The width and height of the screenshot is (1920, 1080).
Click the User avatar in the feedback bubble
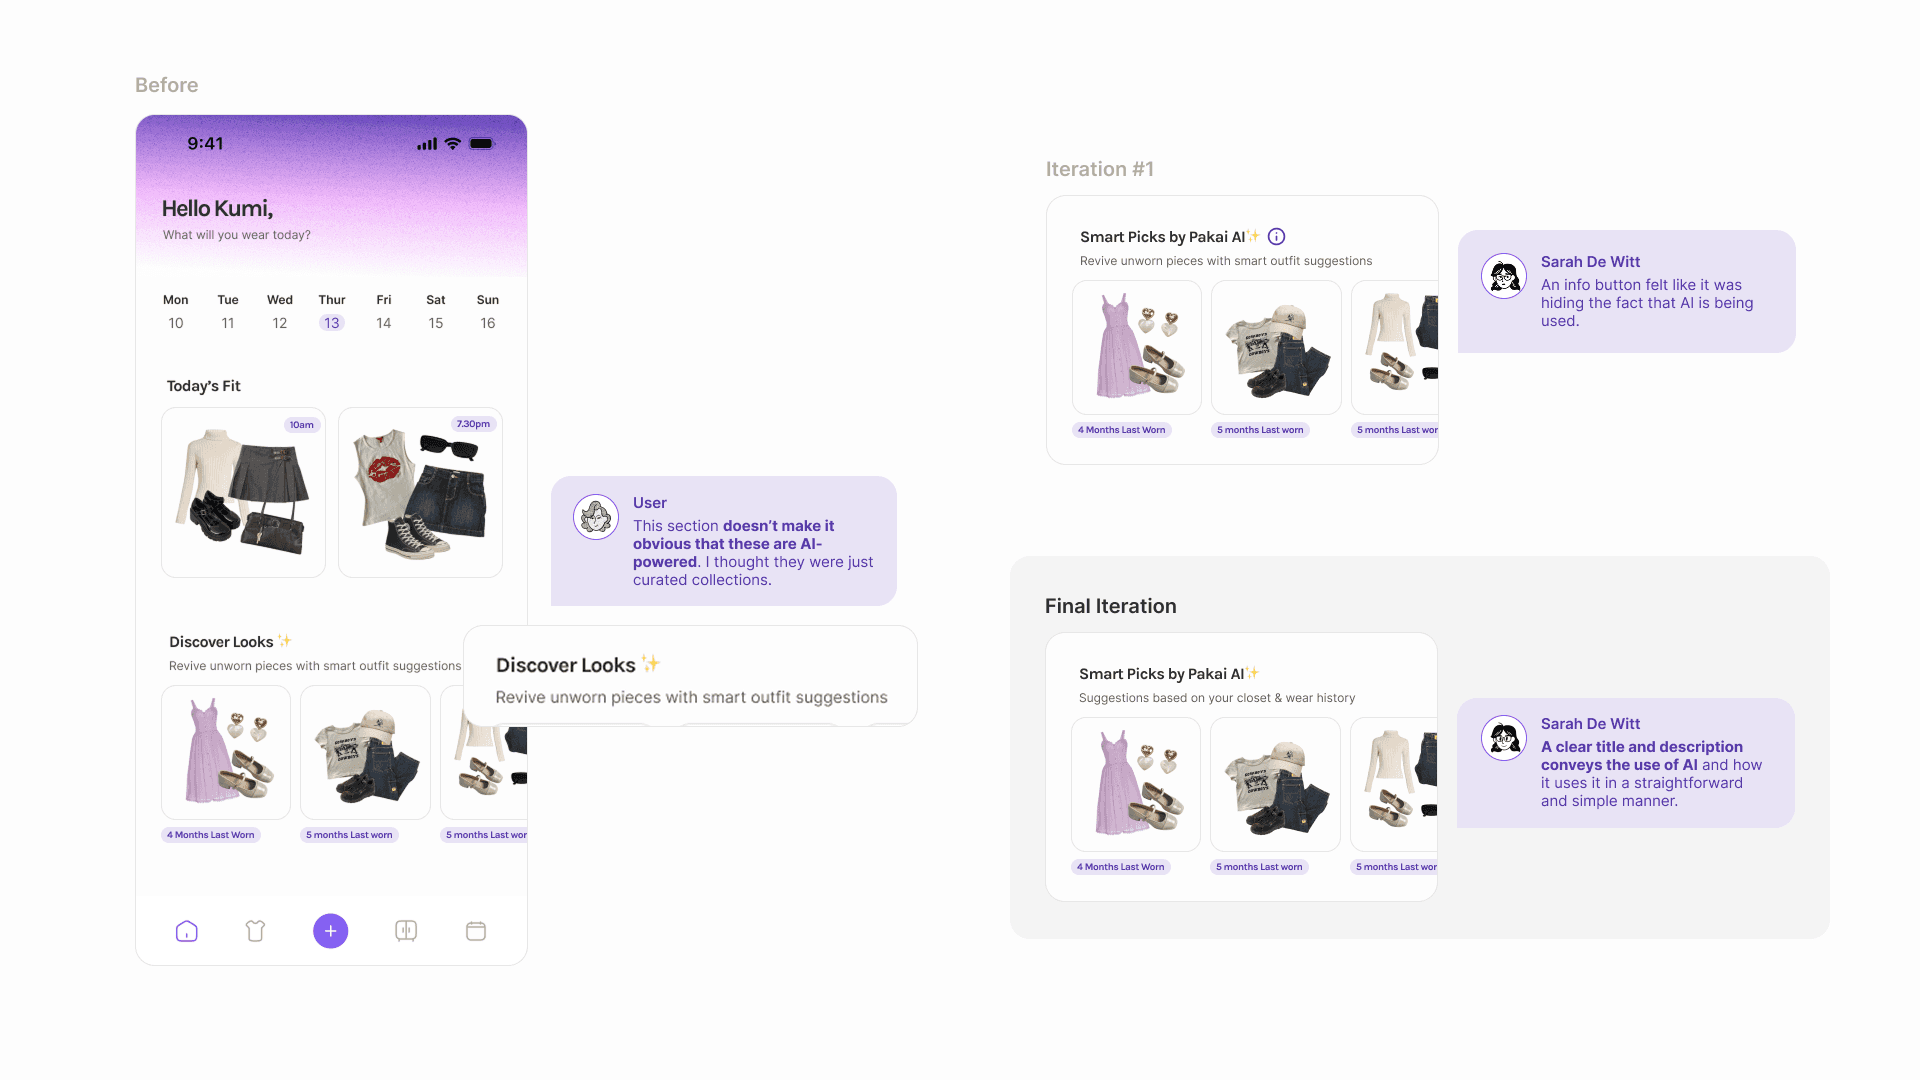point(596,517)
